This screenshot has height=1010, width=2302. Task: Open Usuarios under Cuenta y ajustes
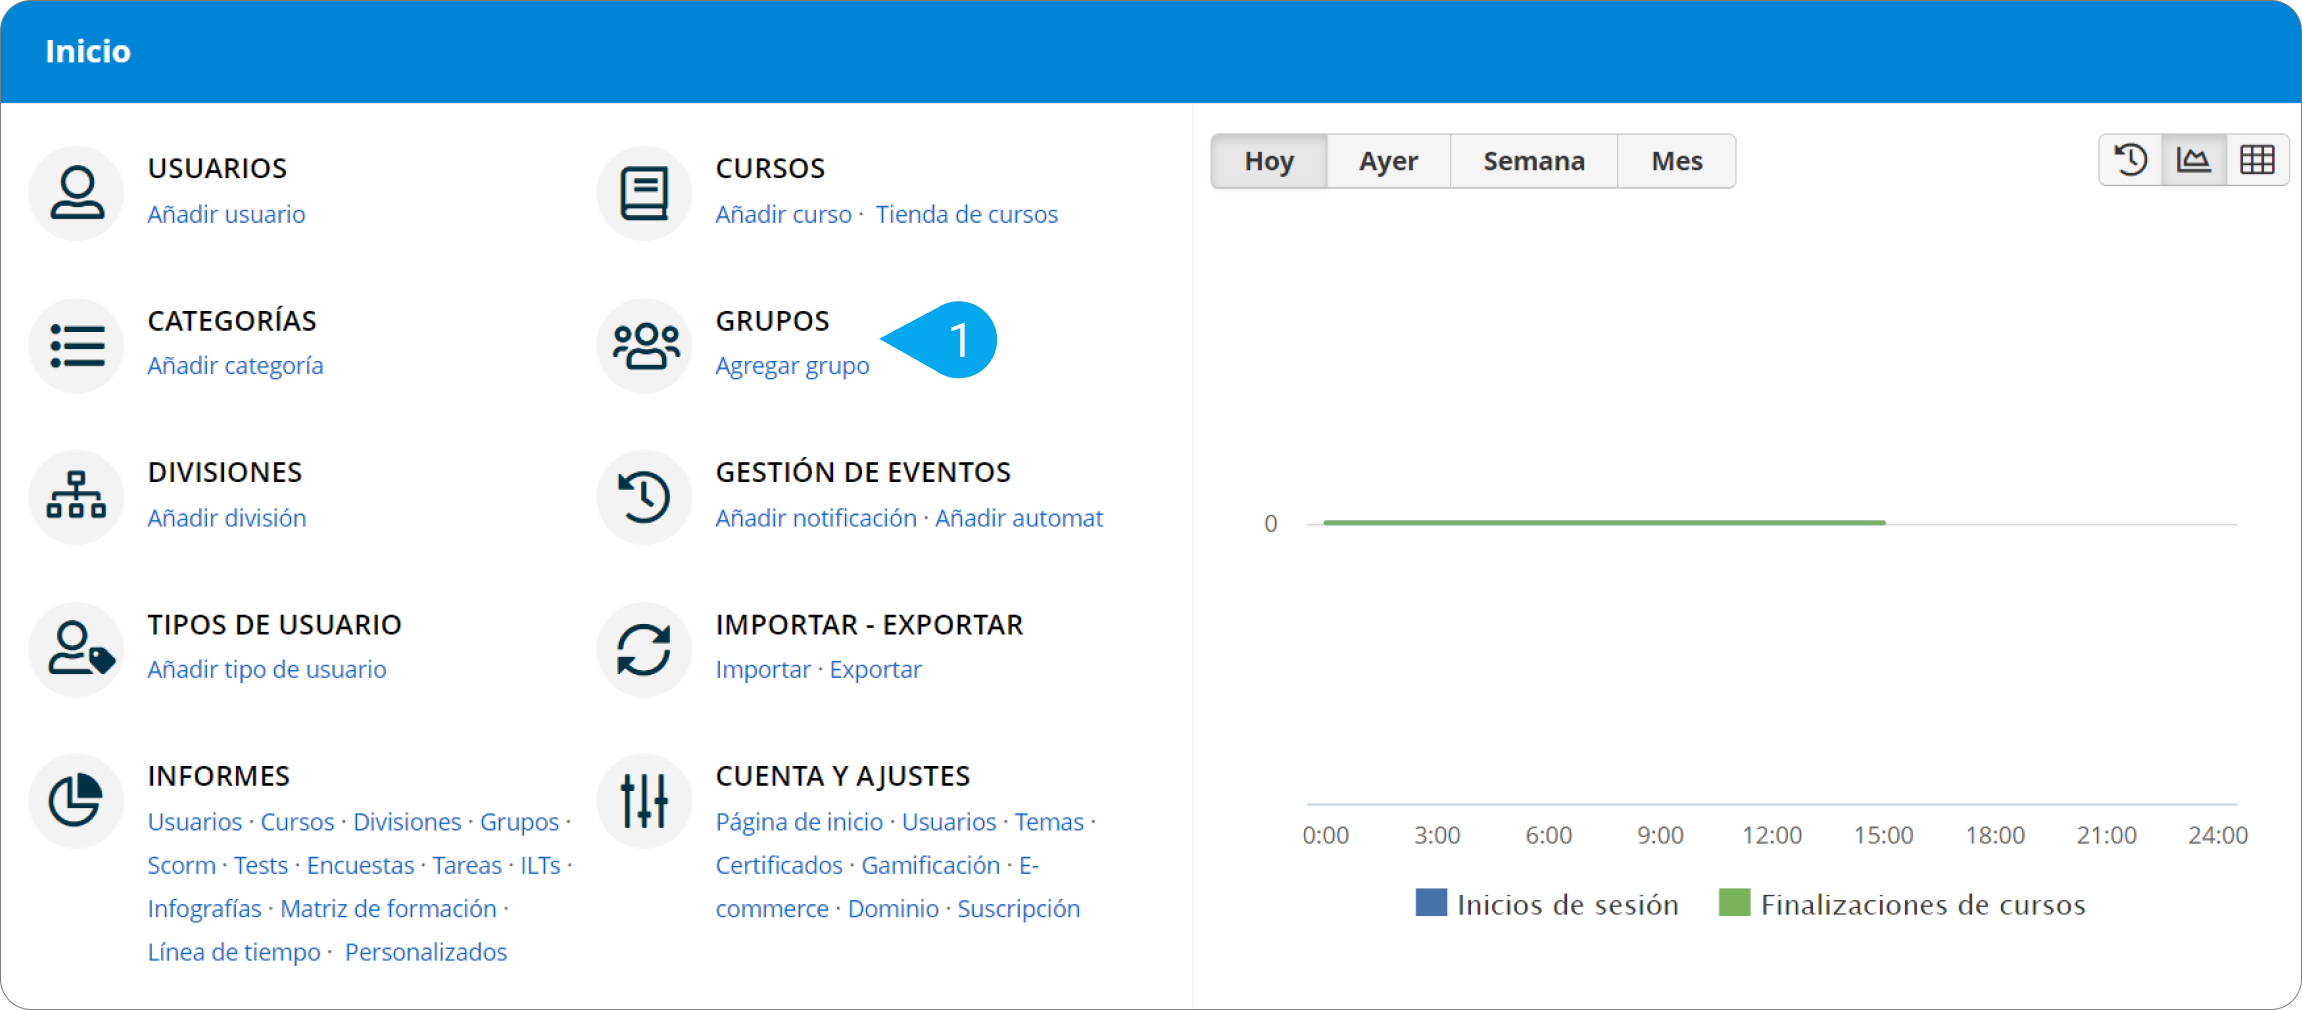tap(949, 822)
